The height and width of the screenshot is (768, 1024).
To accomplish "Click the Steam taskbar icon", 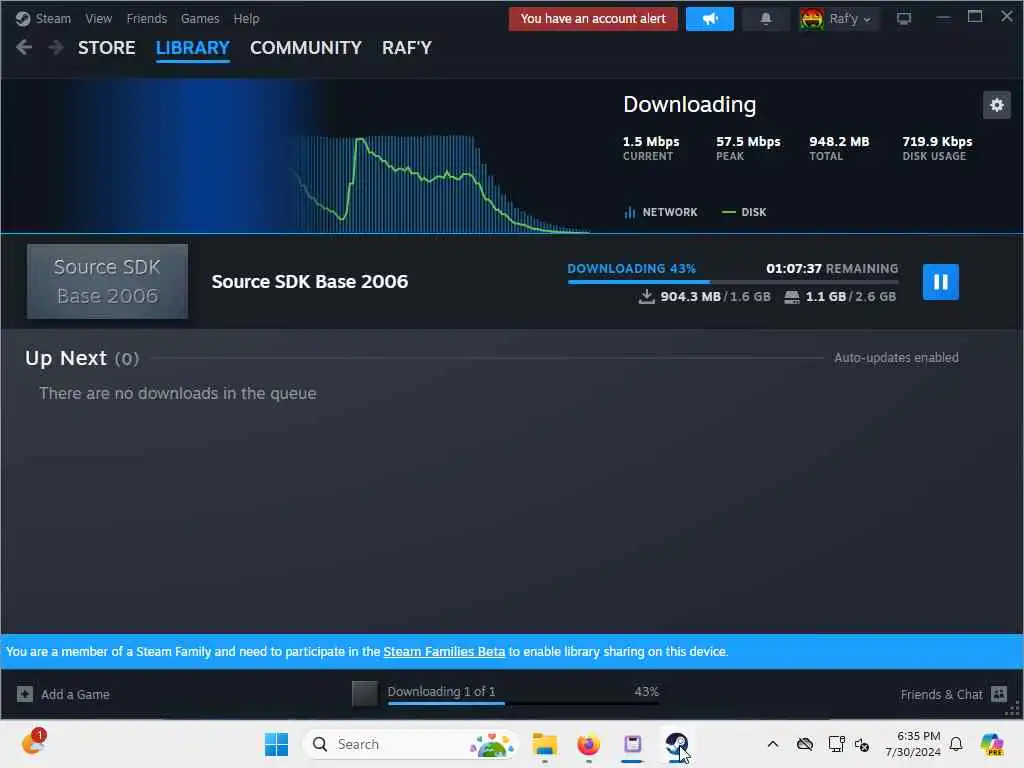I will tap(676, 744).
